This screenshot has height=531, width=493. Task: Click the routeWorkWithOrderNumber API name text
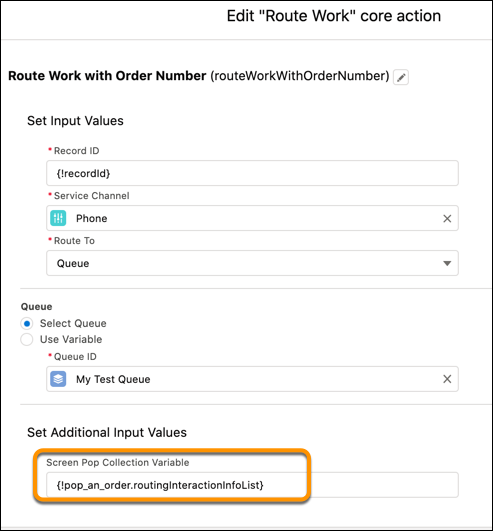tap(300, 76)
